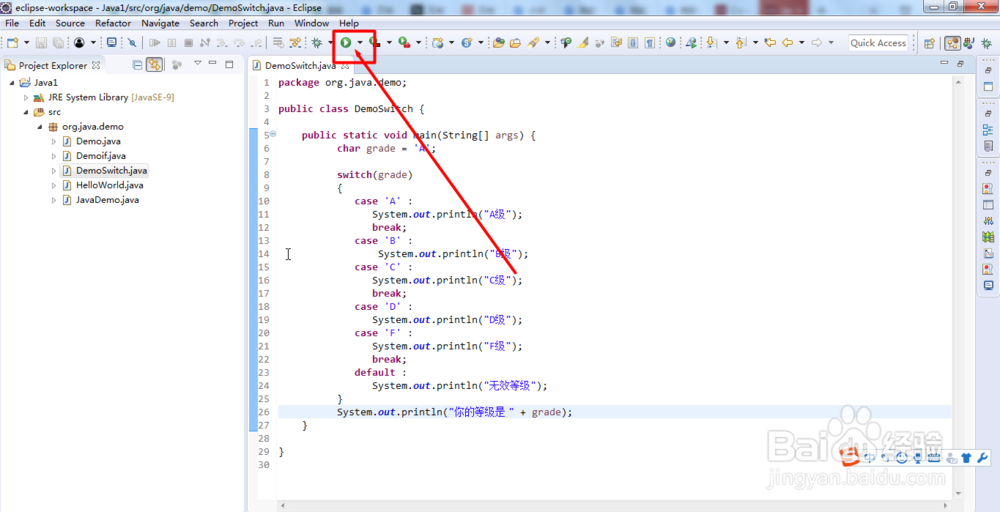The image size is (1000, 512).
Task: Toggle Mark Occurrences highlighter icon
Action: [x=582, y=43]
